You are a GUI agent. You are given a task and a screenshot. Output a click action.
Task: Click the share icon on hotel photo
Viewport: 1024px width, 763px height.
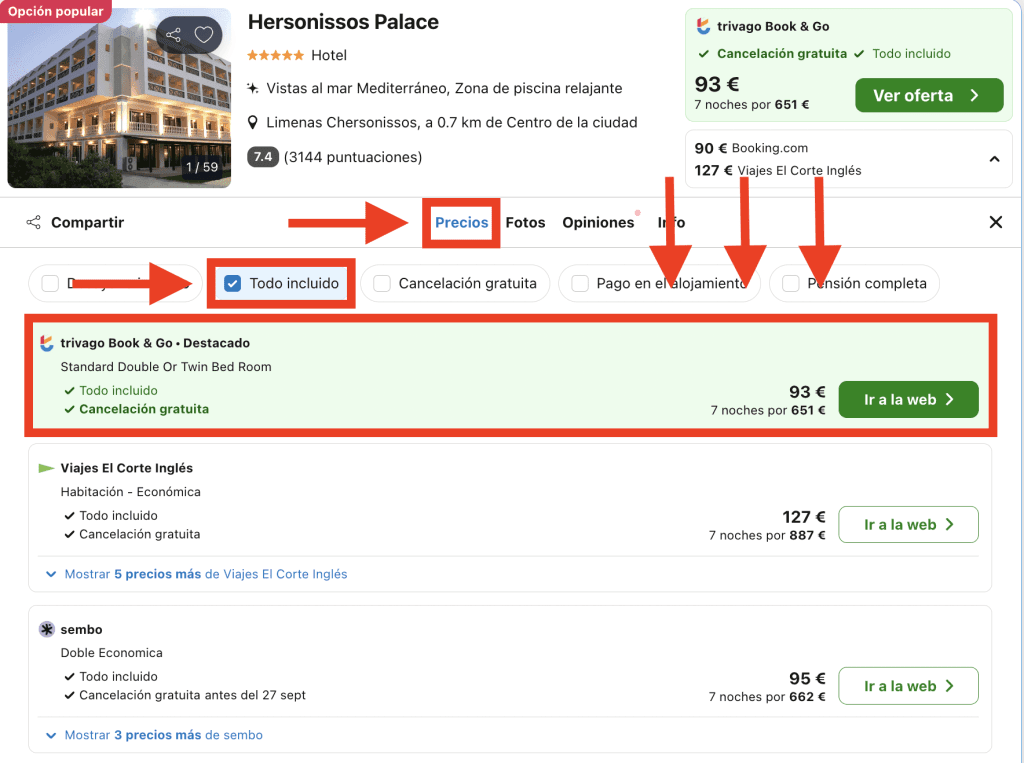click(x=174, y=35)
